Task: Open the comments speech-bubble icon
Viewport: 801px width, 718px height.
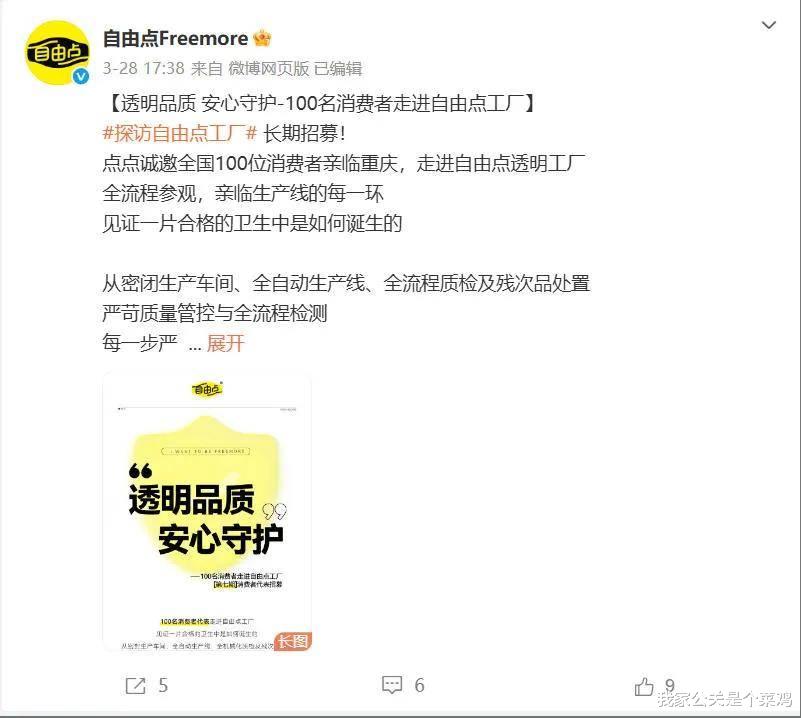Action: (392, 685)
